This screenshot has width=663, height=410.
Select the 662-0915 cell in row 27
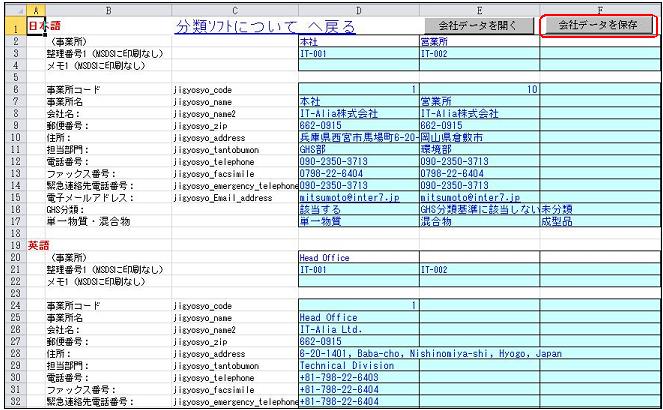pos(359,342)
